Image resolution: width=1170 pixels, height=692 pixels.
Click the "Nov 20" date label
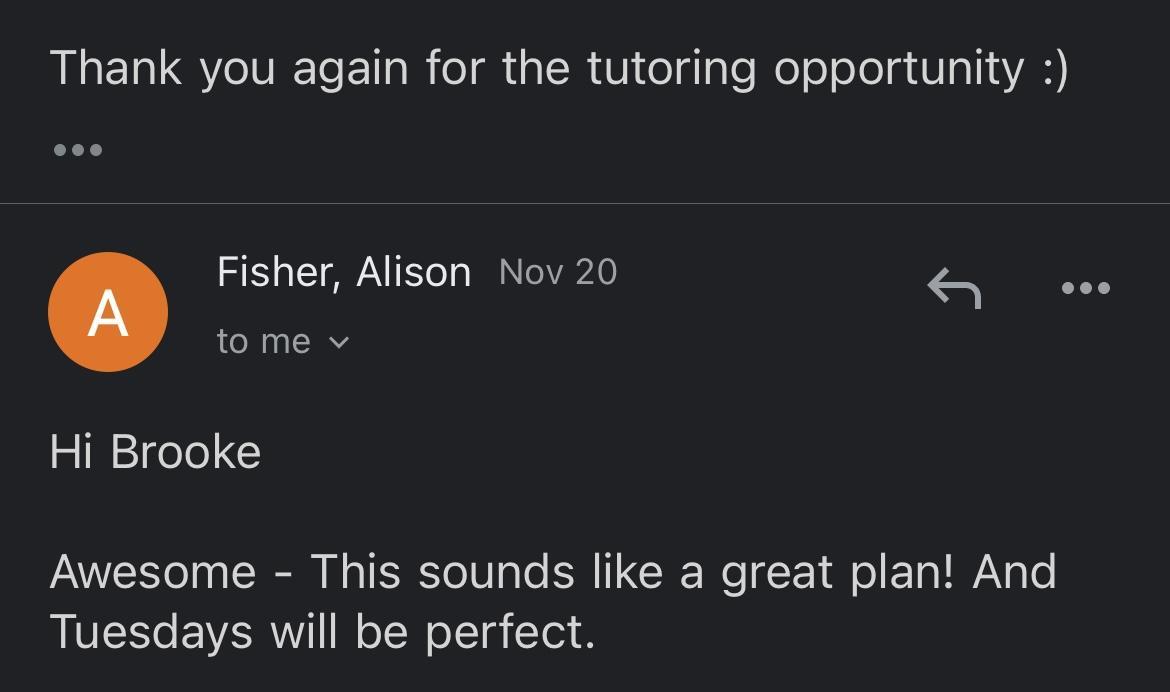[x=558, y=272]
